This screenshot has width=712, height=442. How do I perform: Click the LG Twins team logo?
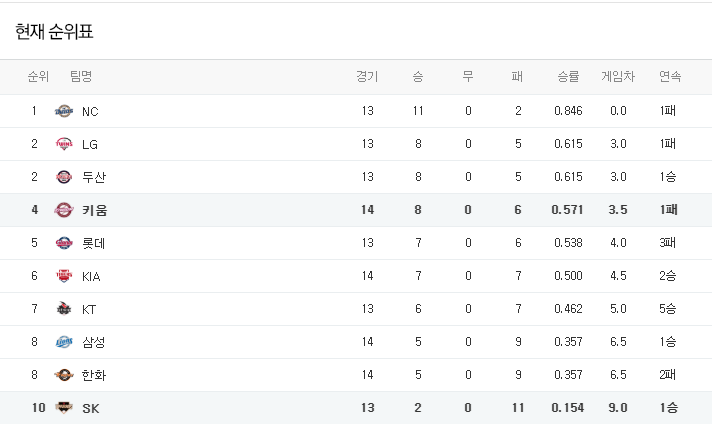pos(64,144)
